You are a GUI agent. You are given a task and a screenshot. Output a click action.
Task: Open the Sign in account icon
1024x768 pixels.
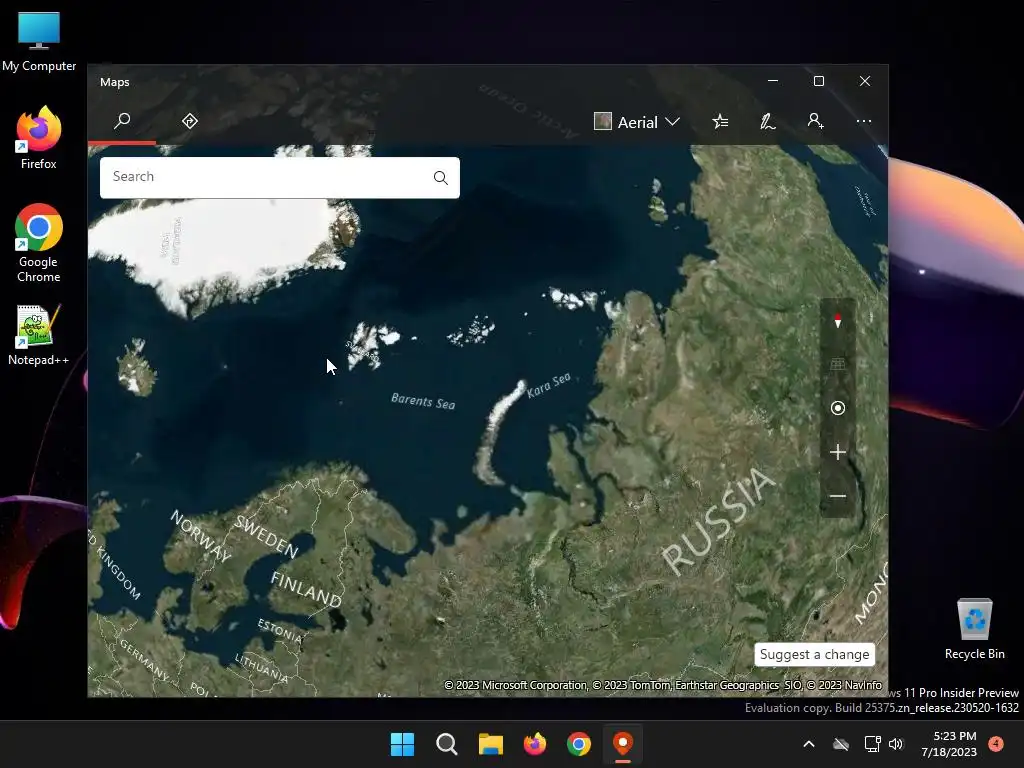click(815, 121)
